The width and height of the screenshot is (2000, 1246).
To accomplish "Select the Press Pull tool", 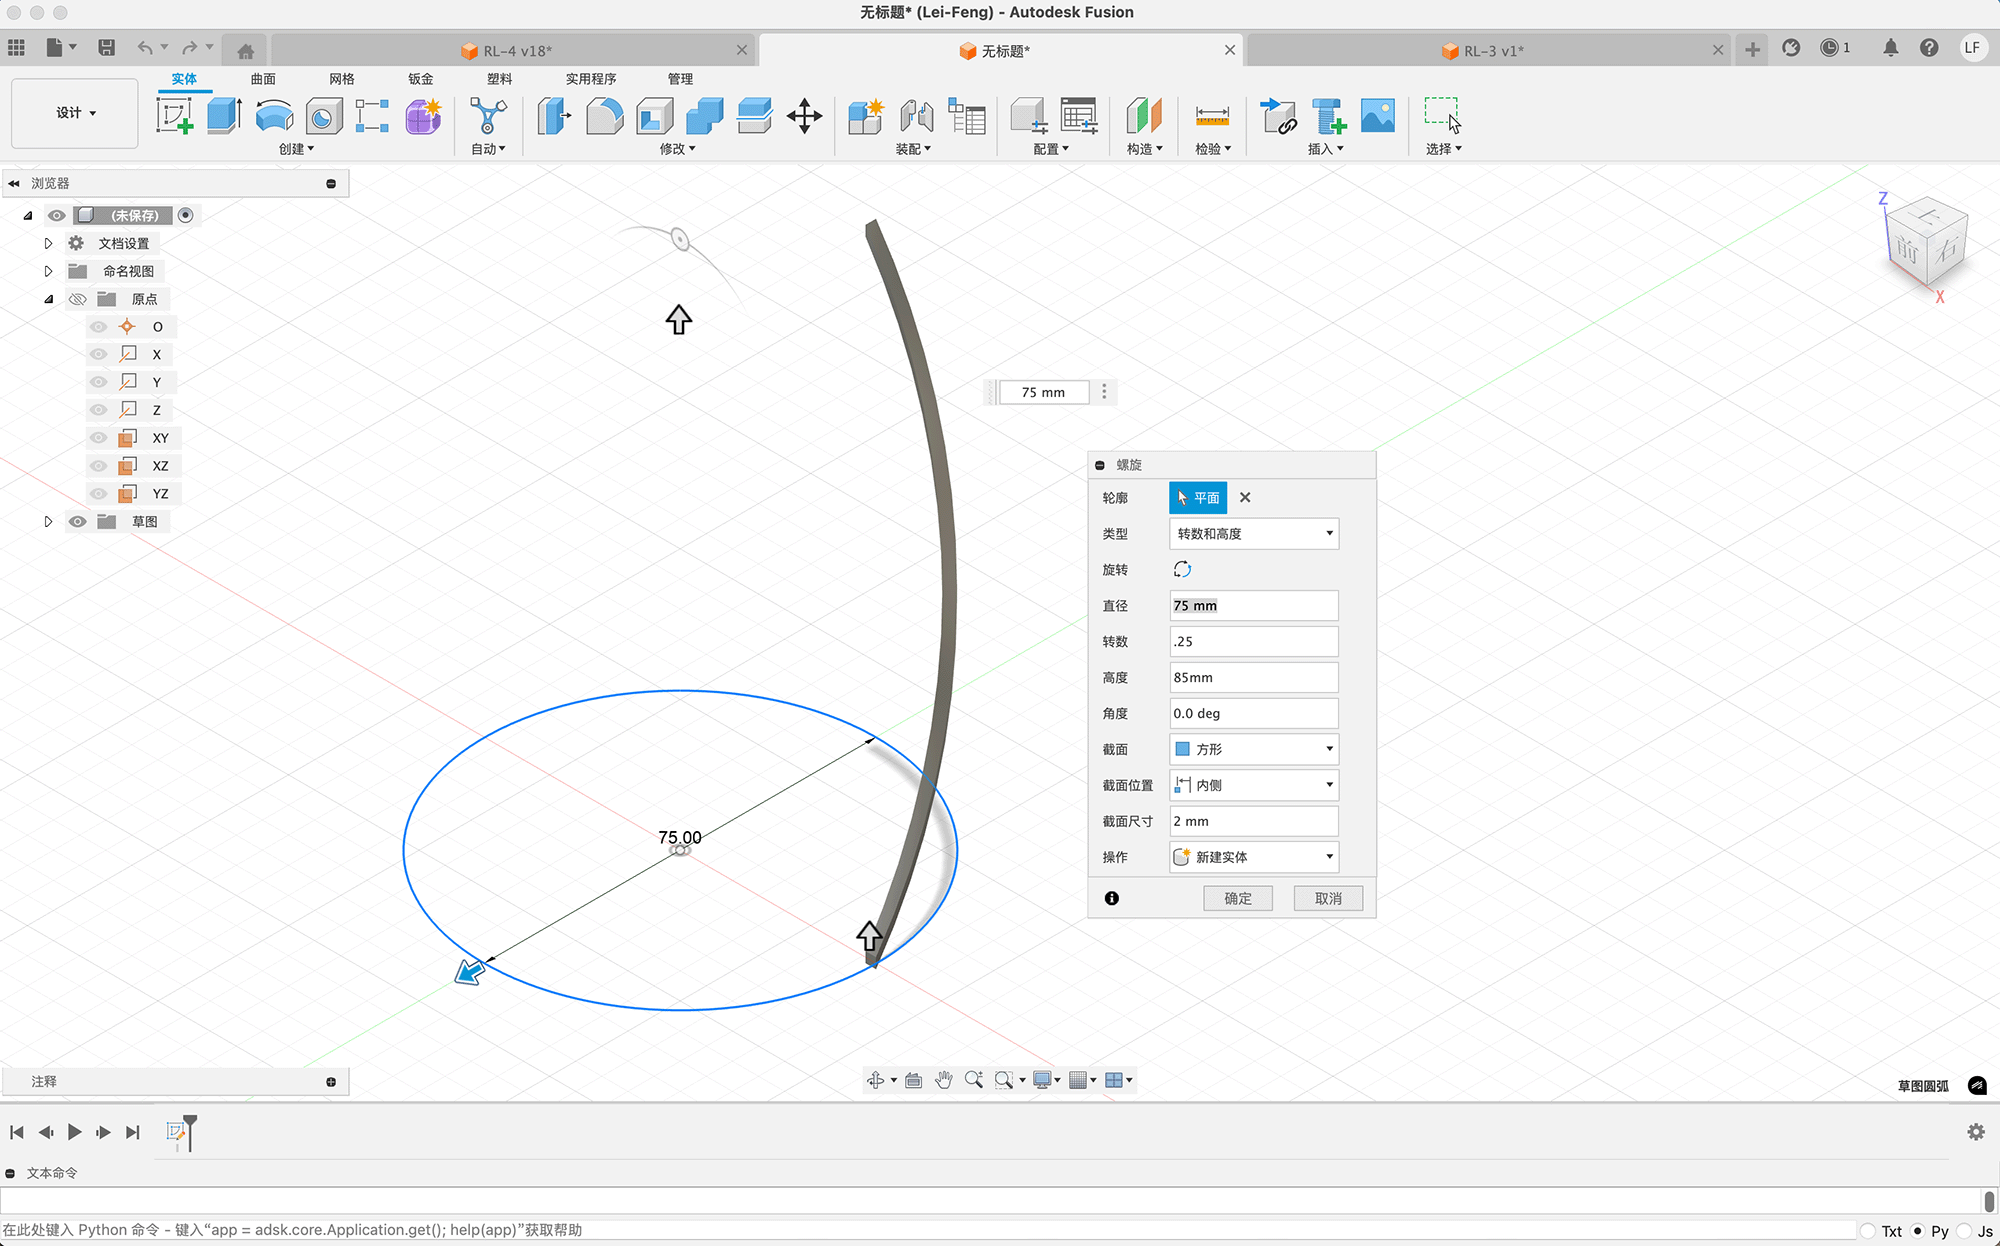I will click(554, 116).
